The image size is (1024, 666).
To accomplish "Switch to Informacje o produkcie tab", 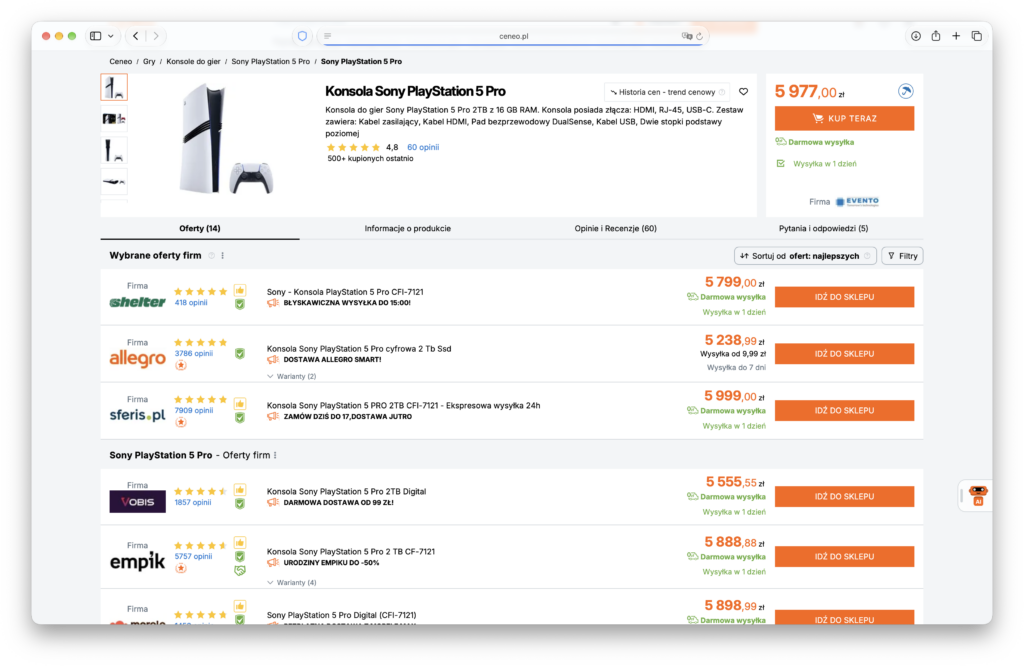I will click(408, 229).
